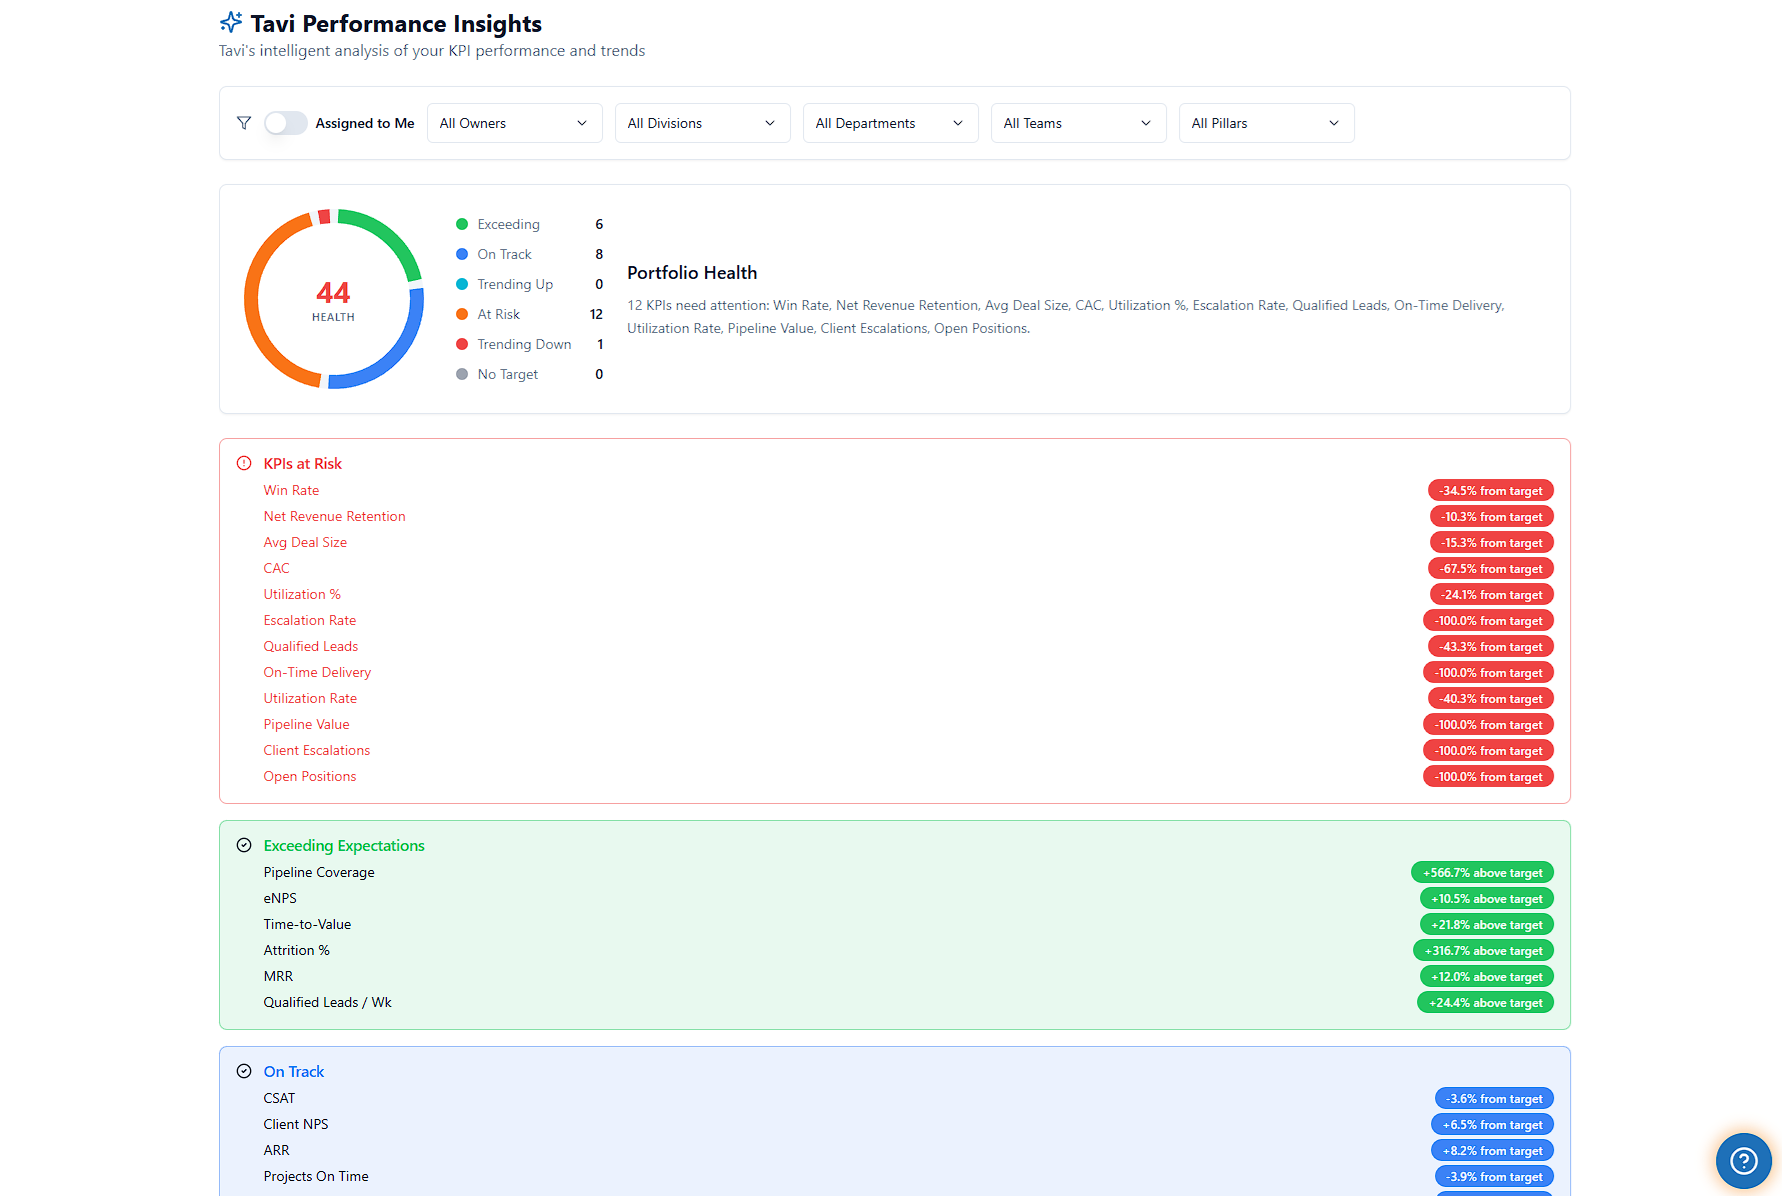Click the red Trending Down legend dot
Viewport: 1782px width, 1196px height.
[462, 344]
